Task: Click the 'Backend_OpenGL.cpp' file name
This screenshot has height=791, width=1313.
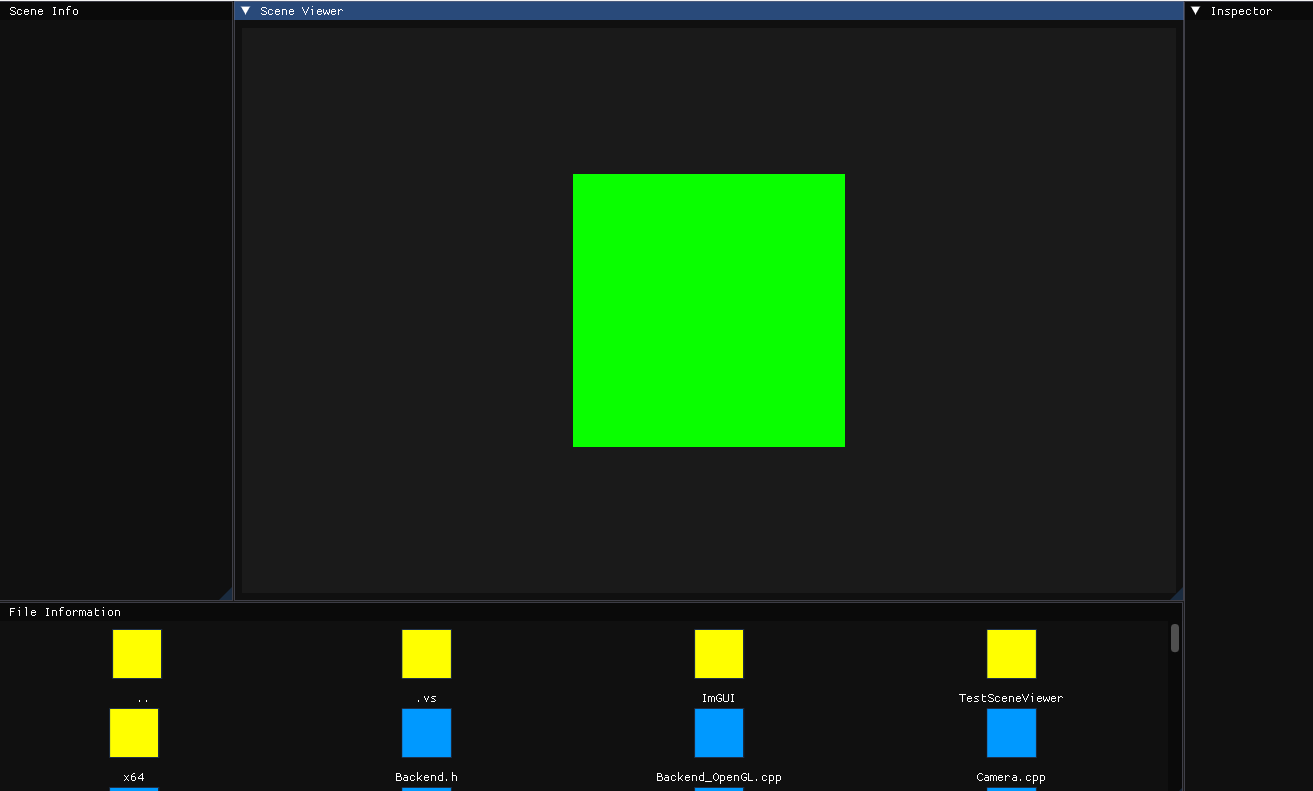Action: coord(719,777)
